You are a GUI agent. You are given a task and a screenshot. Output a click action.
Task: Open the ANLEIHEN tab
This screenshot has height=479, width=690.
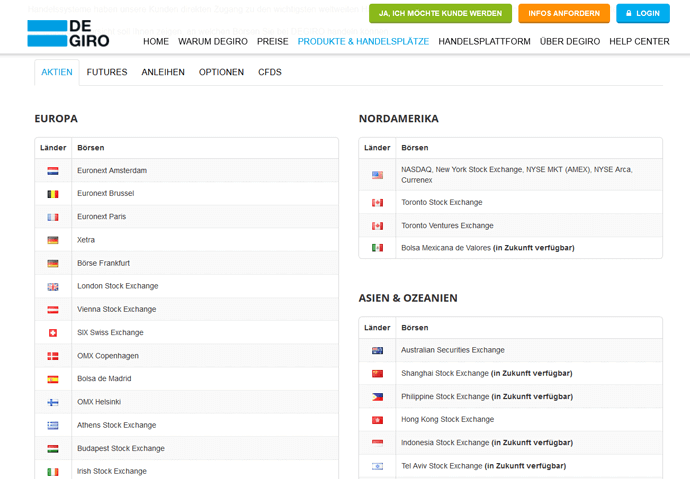click(x=163, y=72)
